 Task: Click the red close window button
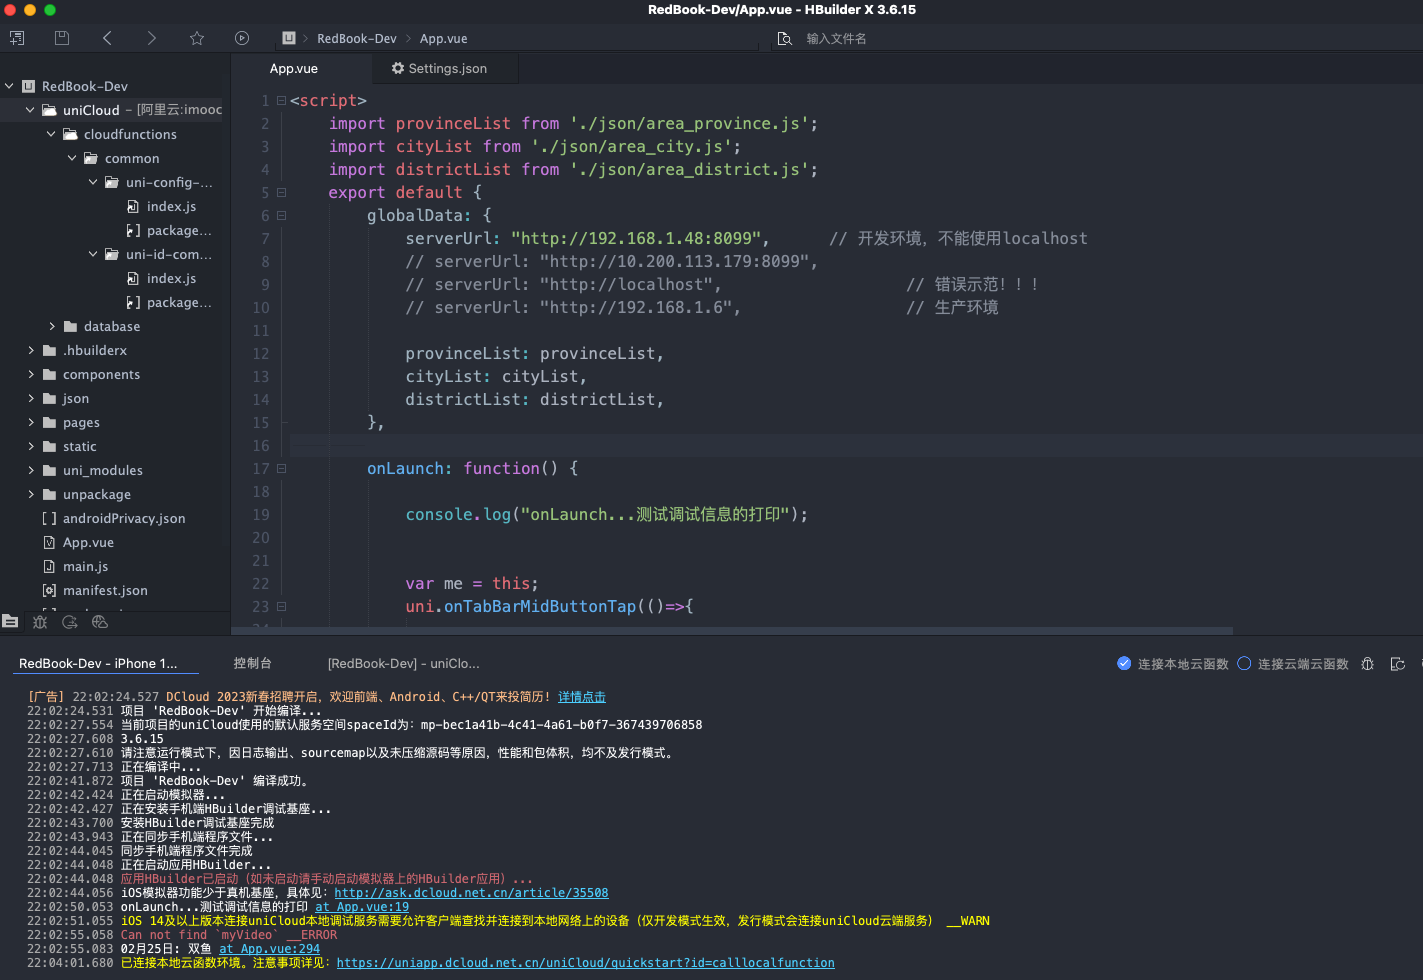click(9, 9)
